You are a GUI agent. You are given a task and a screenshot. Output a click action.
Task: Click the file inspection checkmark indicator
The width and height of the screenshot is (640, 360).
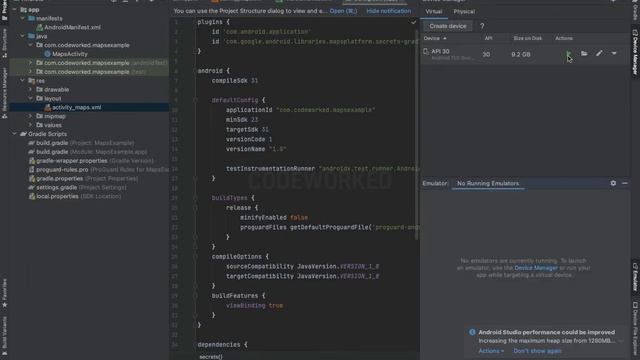(x=413, y=22)
